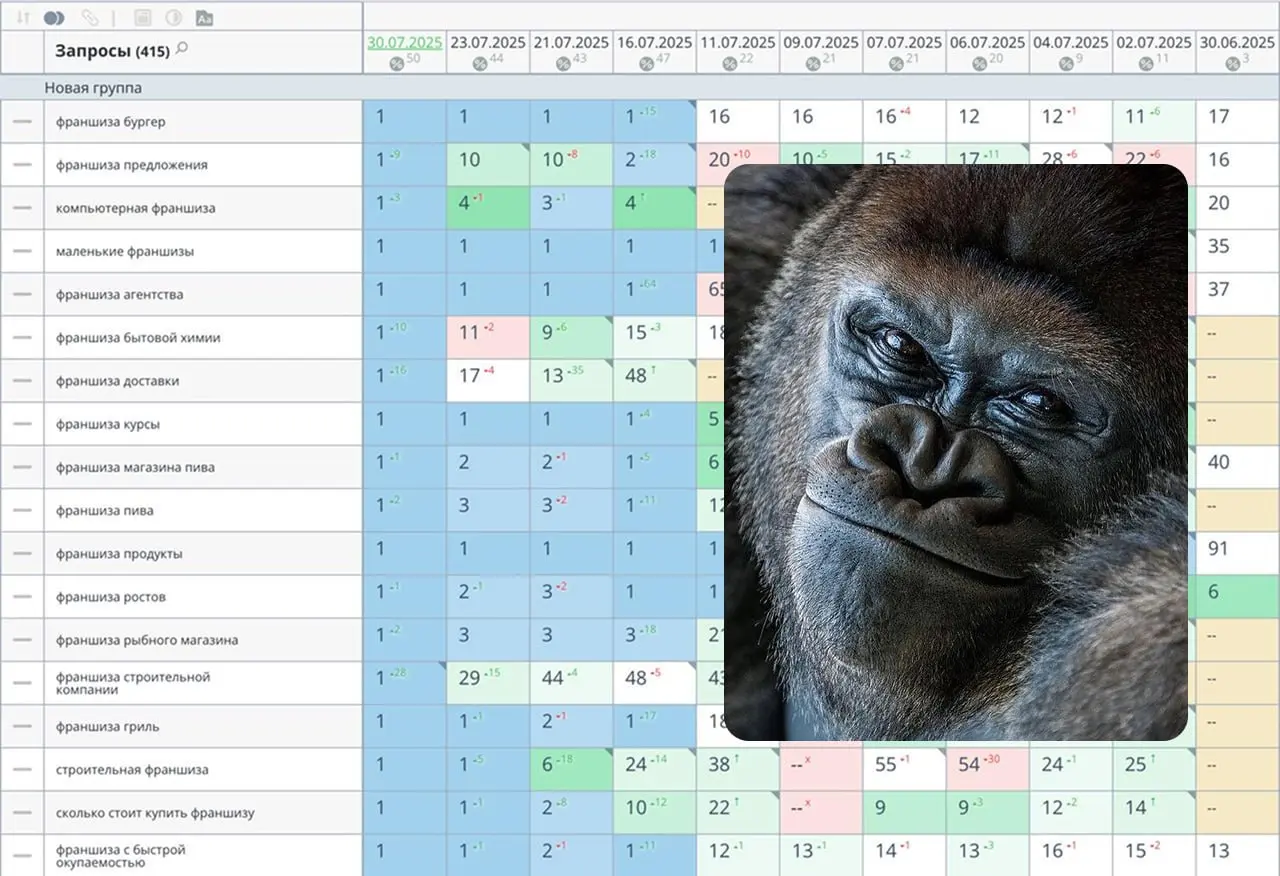Click the dash handle beside франшиза бургер

click(x=22, y=122)
